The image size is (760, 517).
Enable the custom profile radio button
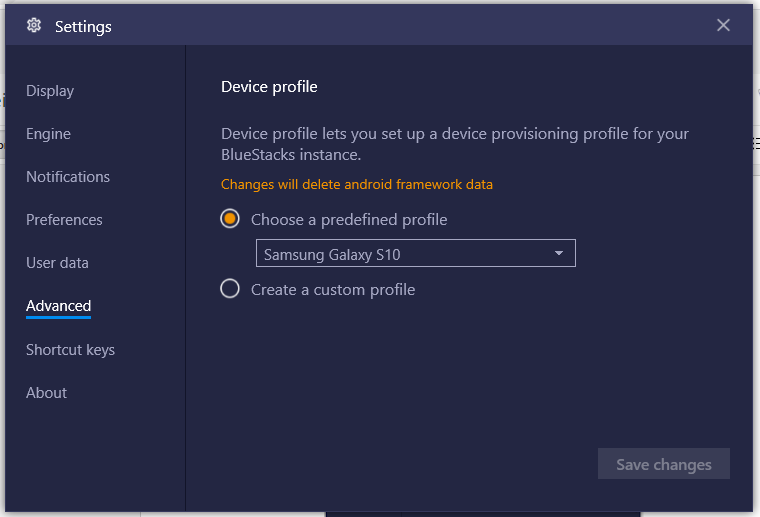click(x=230, y=290)
